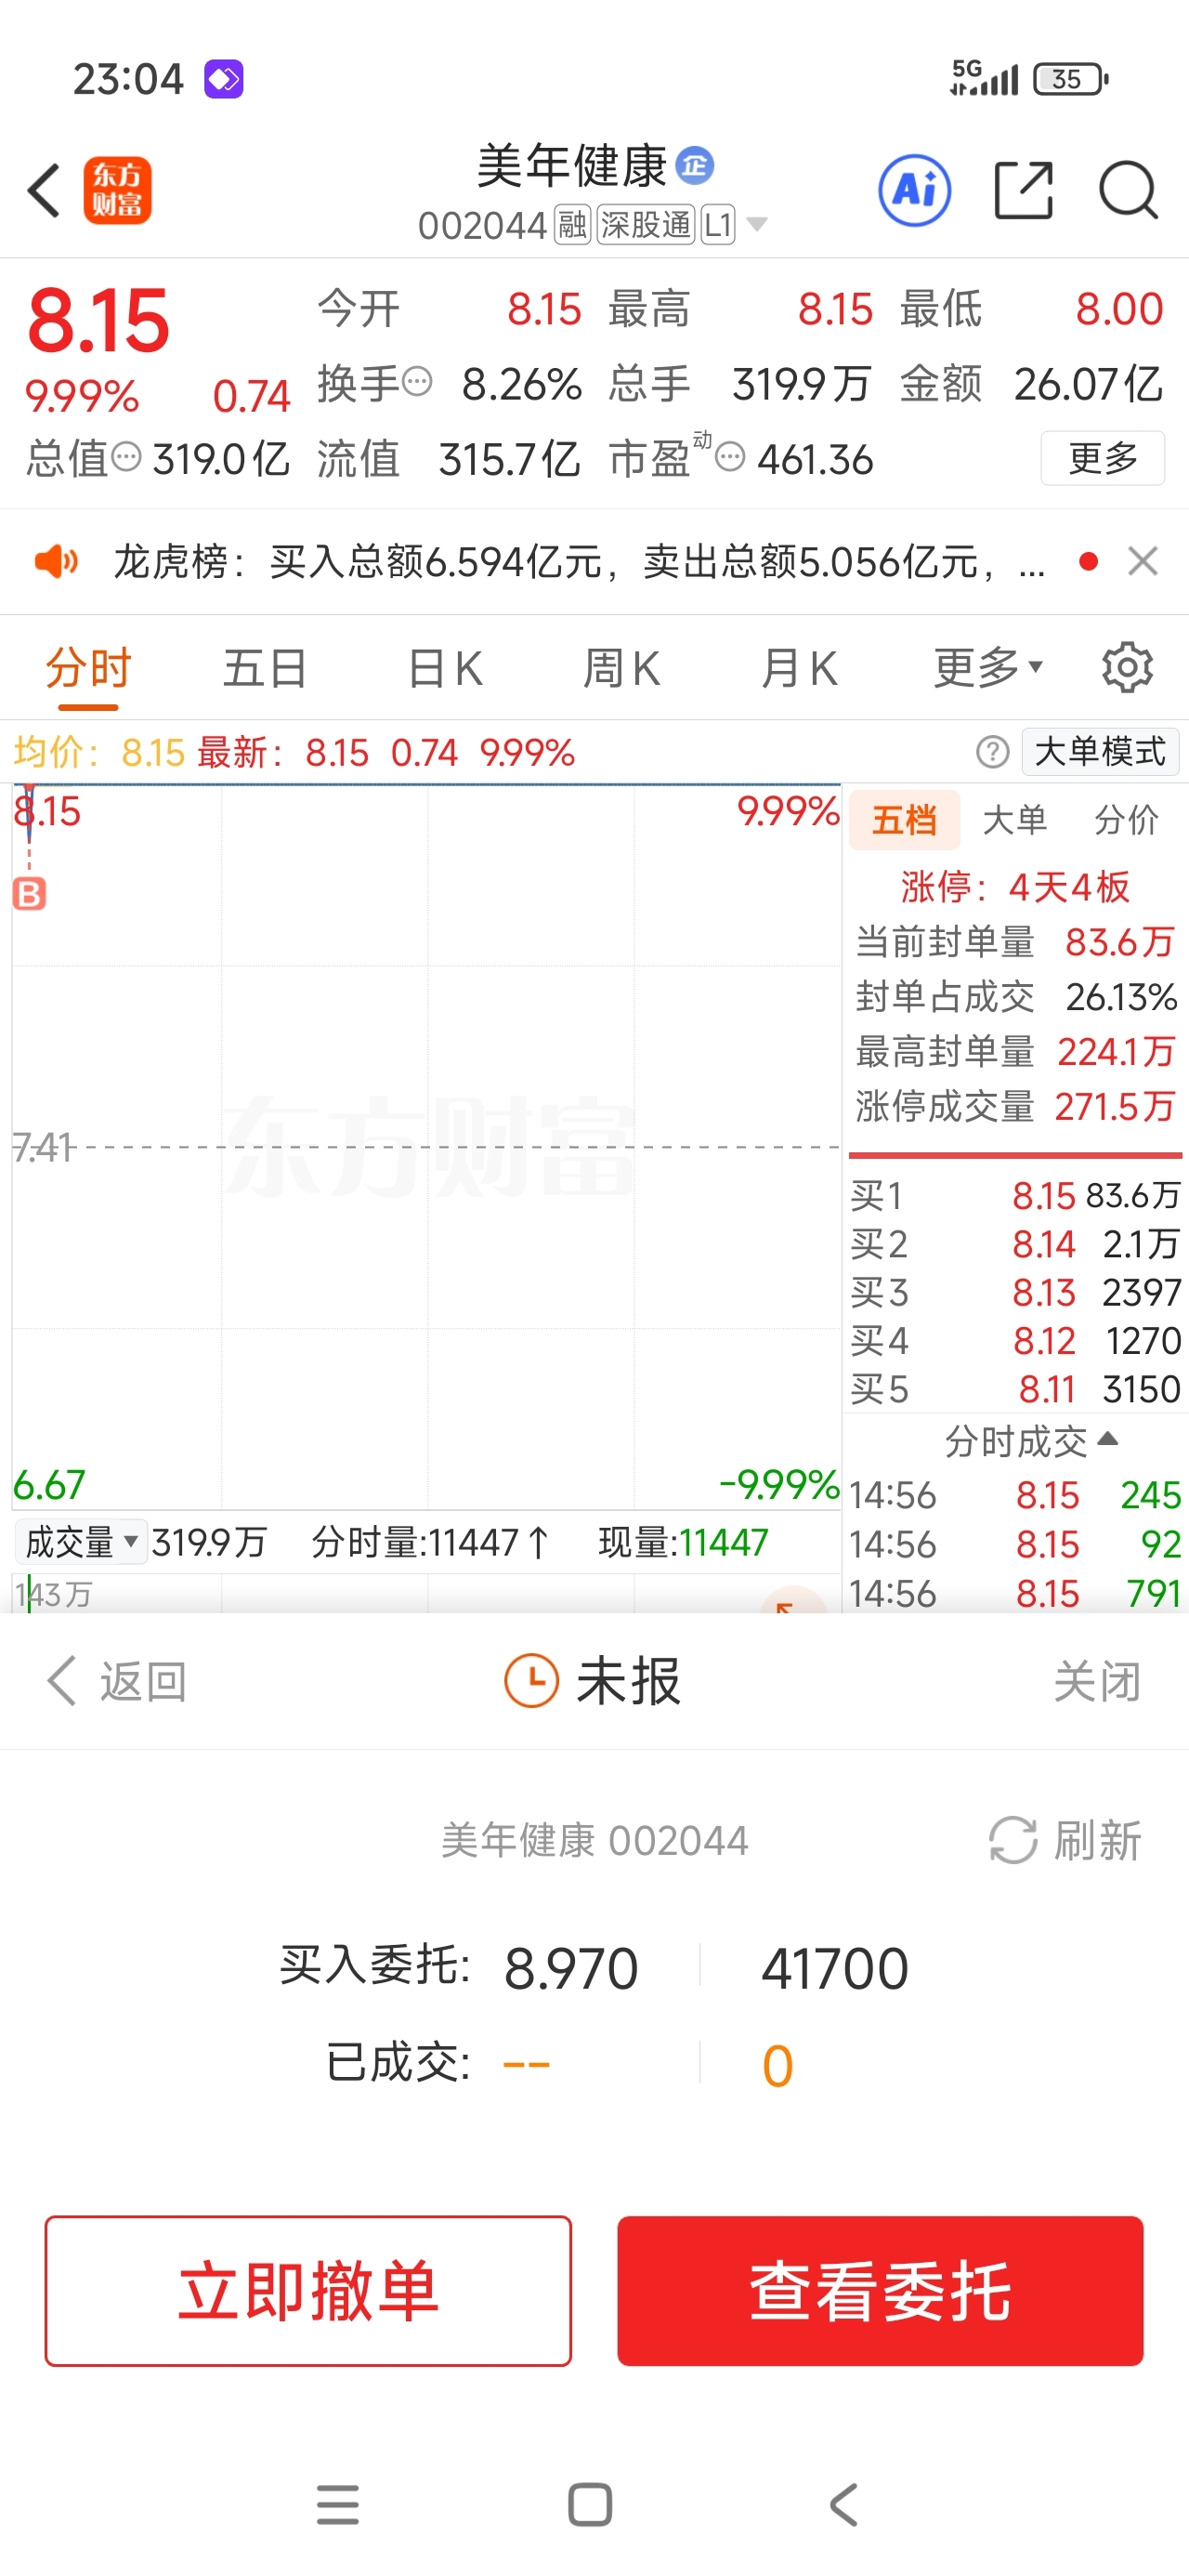Tap the B marker on the chart

tap(29, 893)
